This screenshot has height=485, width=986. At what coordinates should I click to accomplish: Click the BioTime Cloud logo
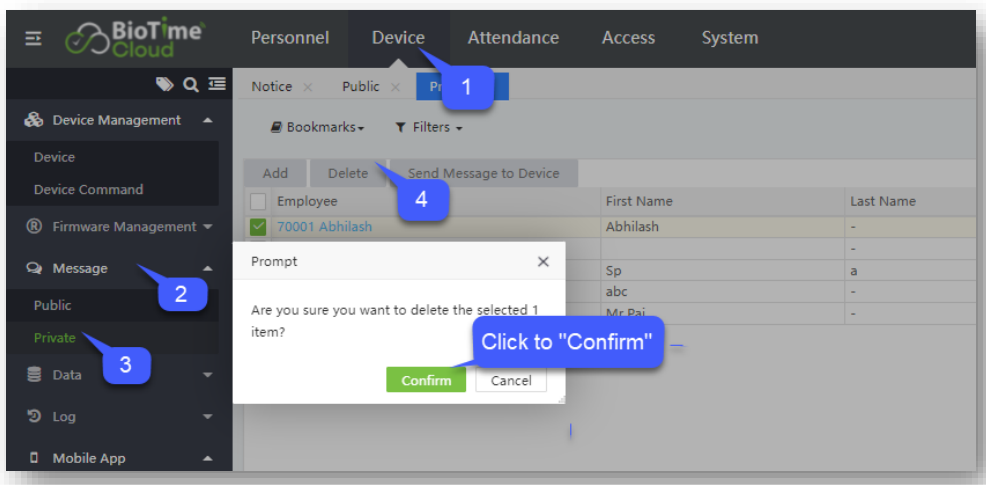(134, 38)
